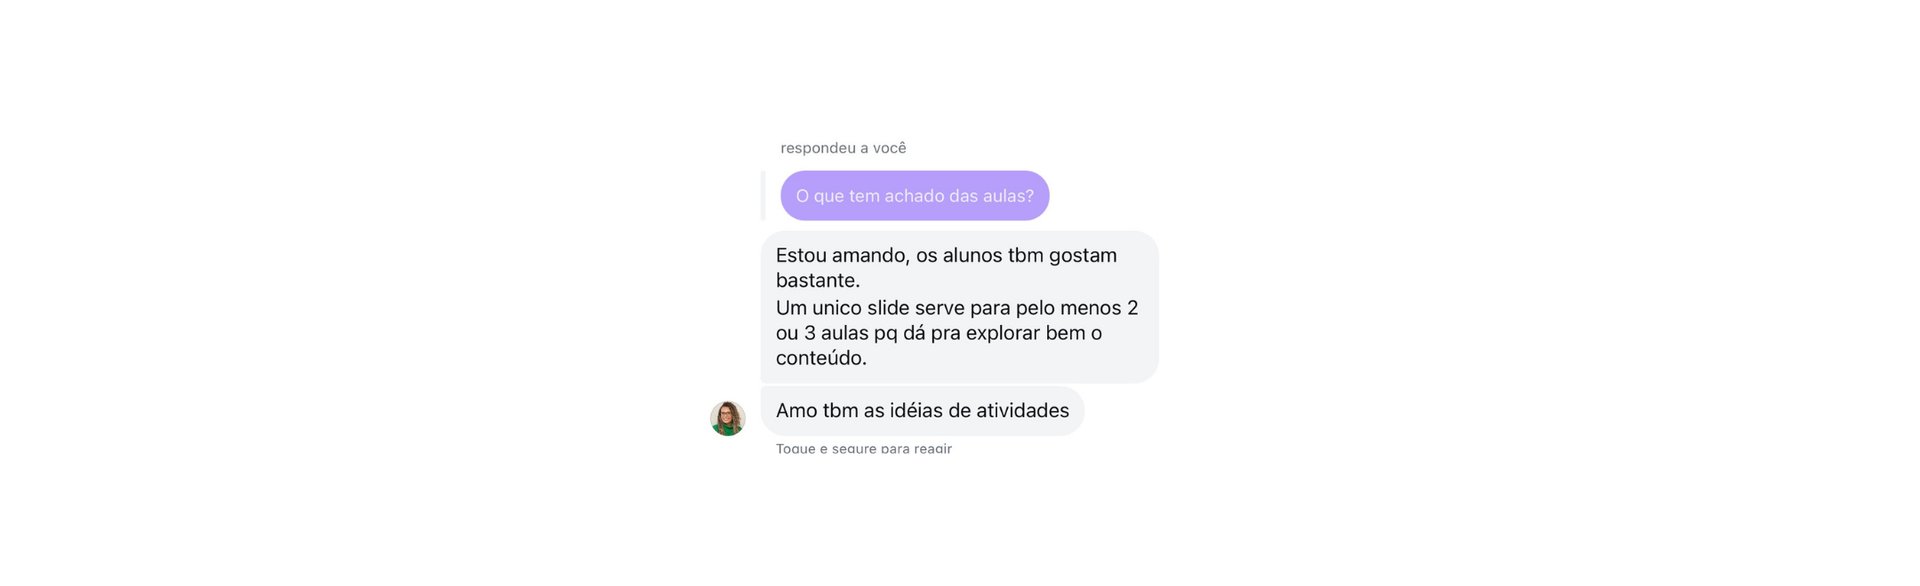Click the word 'bastante.' in the message

point(818,281)
